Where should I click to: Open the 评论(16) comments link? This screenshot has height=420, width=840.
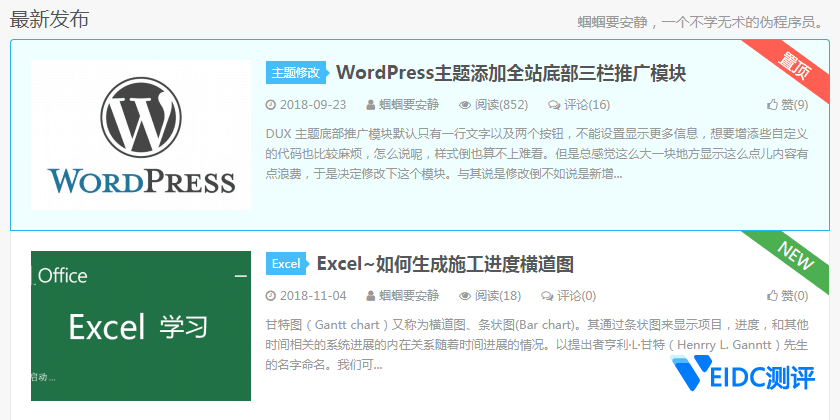pos(587,105)
